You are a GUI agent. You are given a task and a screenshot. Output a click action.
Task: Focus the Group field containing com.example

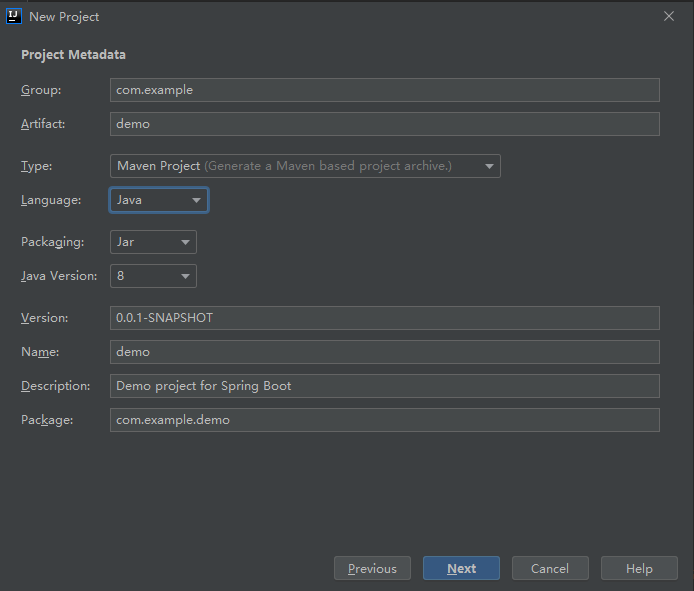pos(384,90)
